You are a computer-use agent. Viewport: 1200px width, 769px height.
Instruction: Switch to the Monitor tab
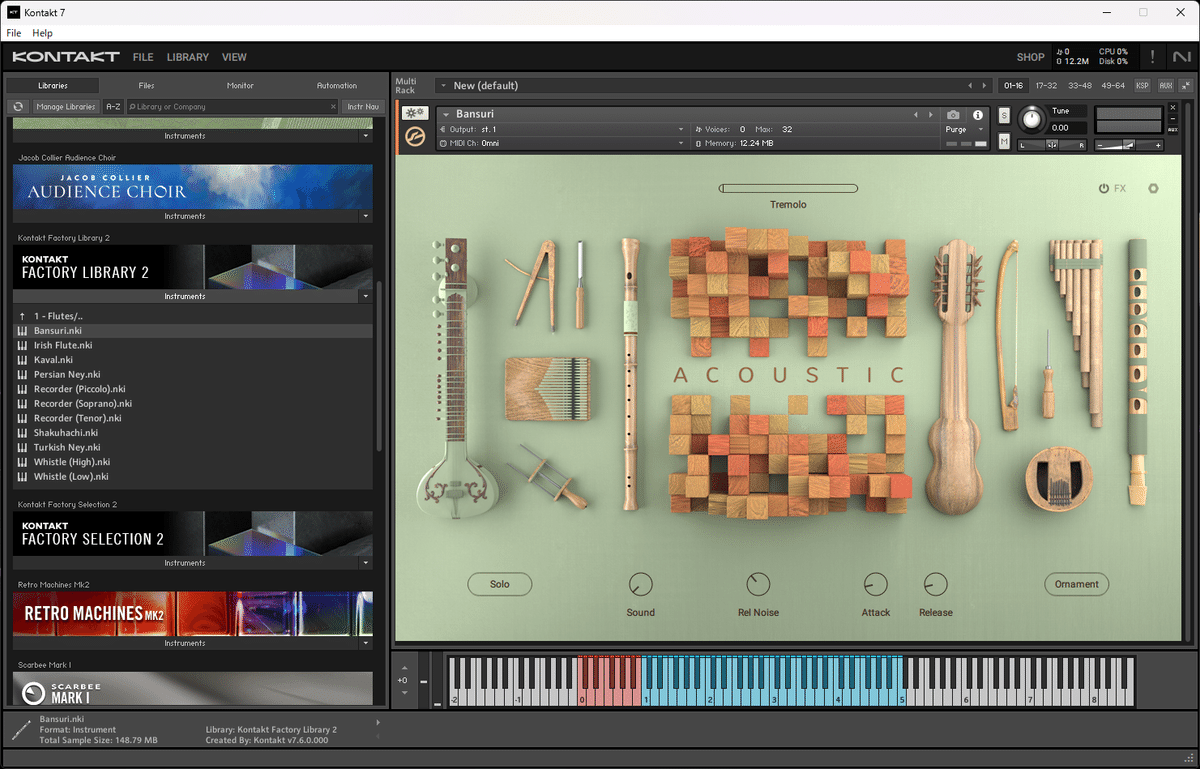[240, 86]
